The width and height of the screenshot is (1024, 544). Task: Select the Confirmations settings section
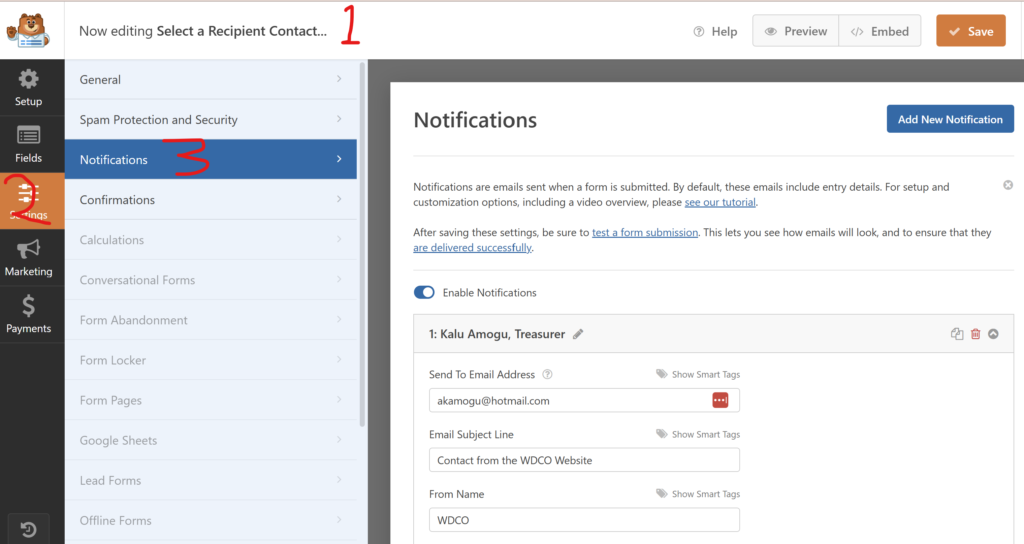[210, 200]
